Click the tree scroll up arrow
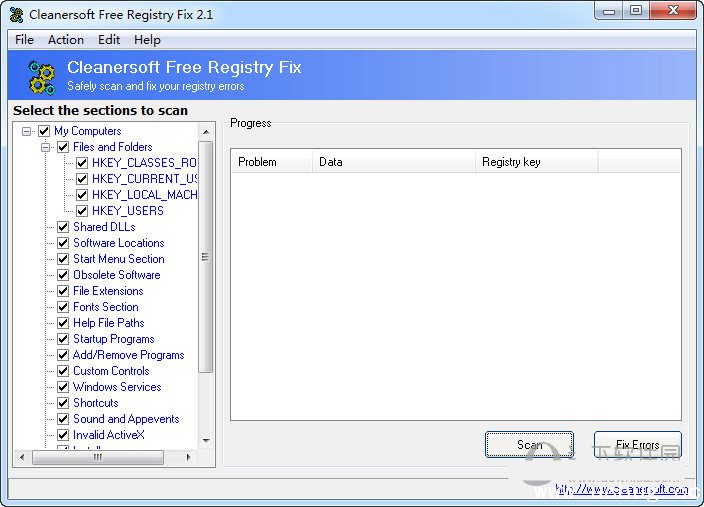The height and width of the screenshot is (507, 704). point(206,131)
